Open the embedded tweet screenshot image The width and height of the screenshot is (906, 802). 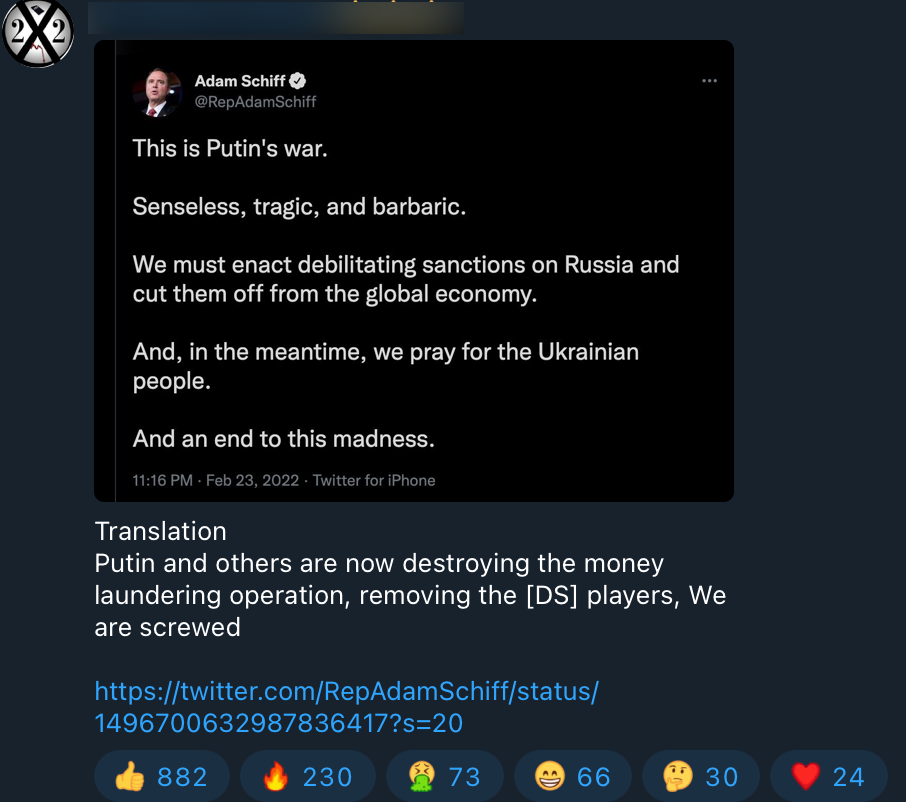pyautogui.click(x=414, y=270)
